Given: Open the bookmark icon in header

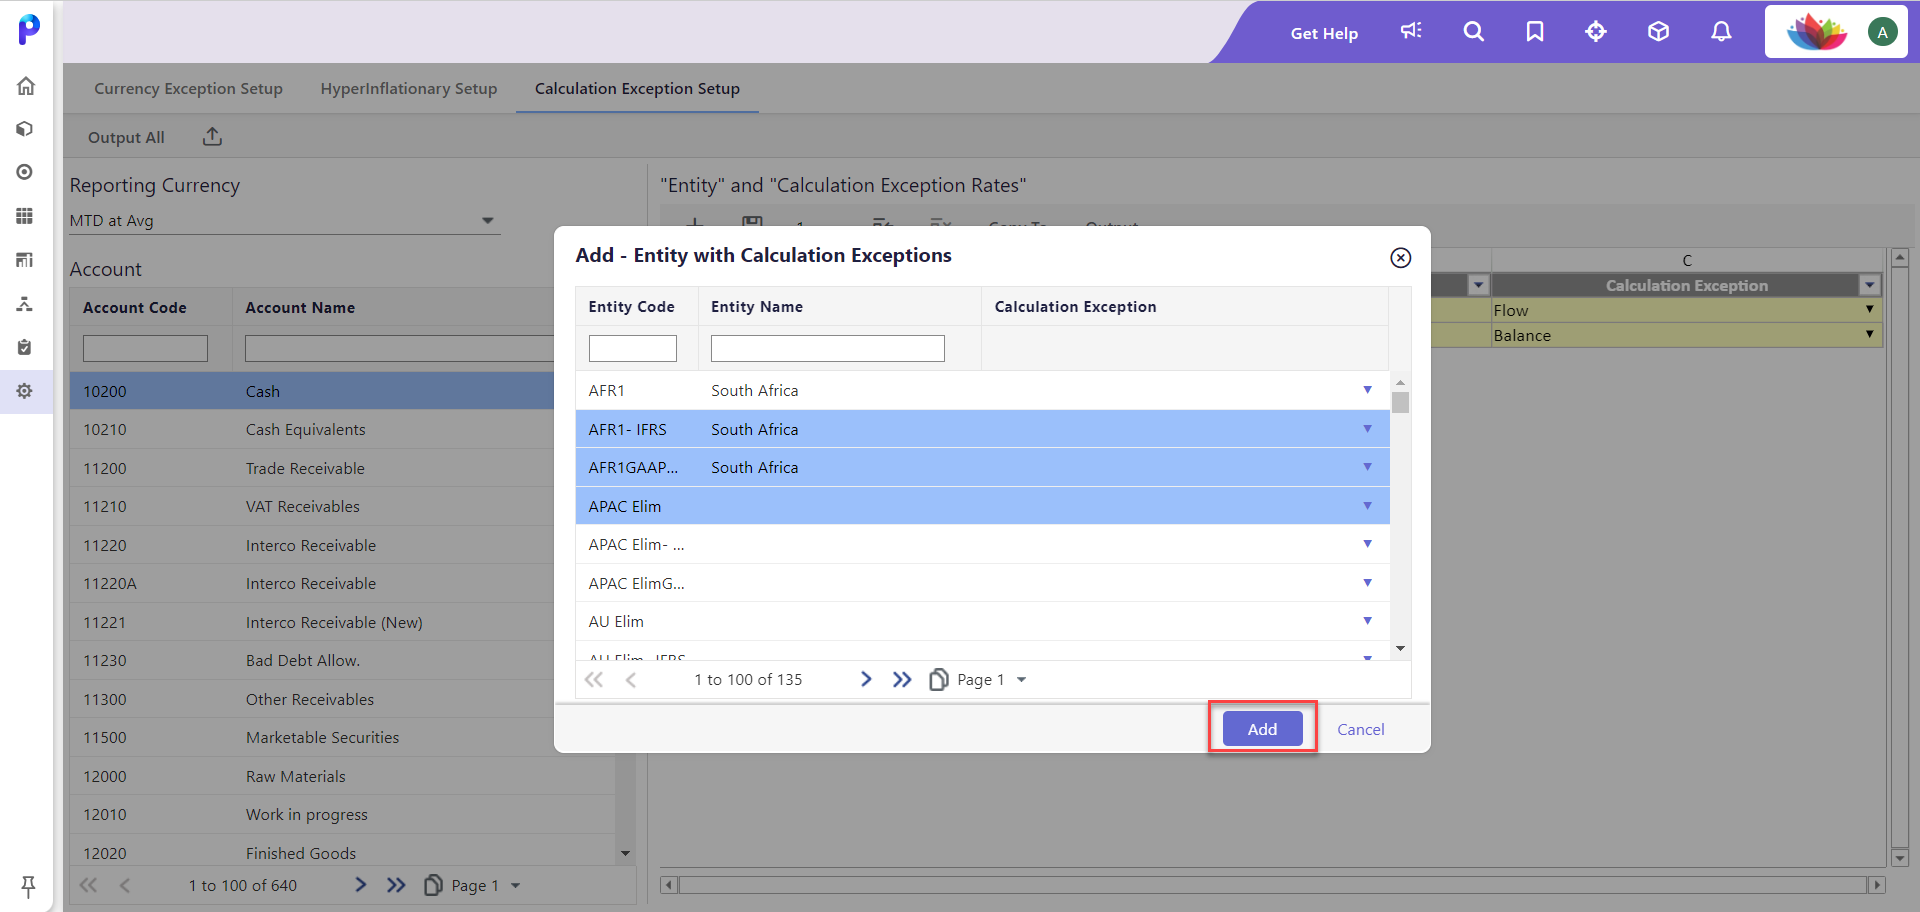Looking at the screenshot, I should point(1535,32).
